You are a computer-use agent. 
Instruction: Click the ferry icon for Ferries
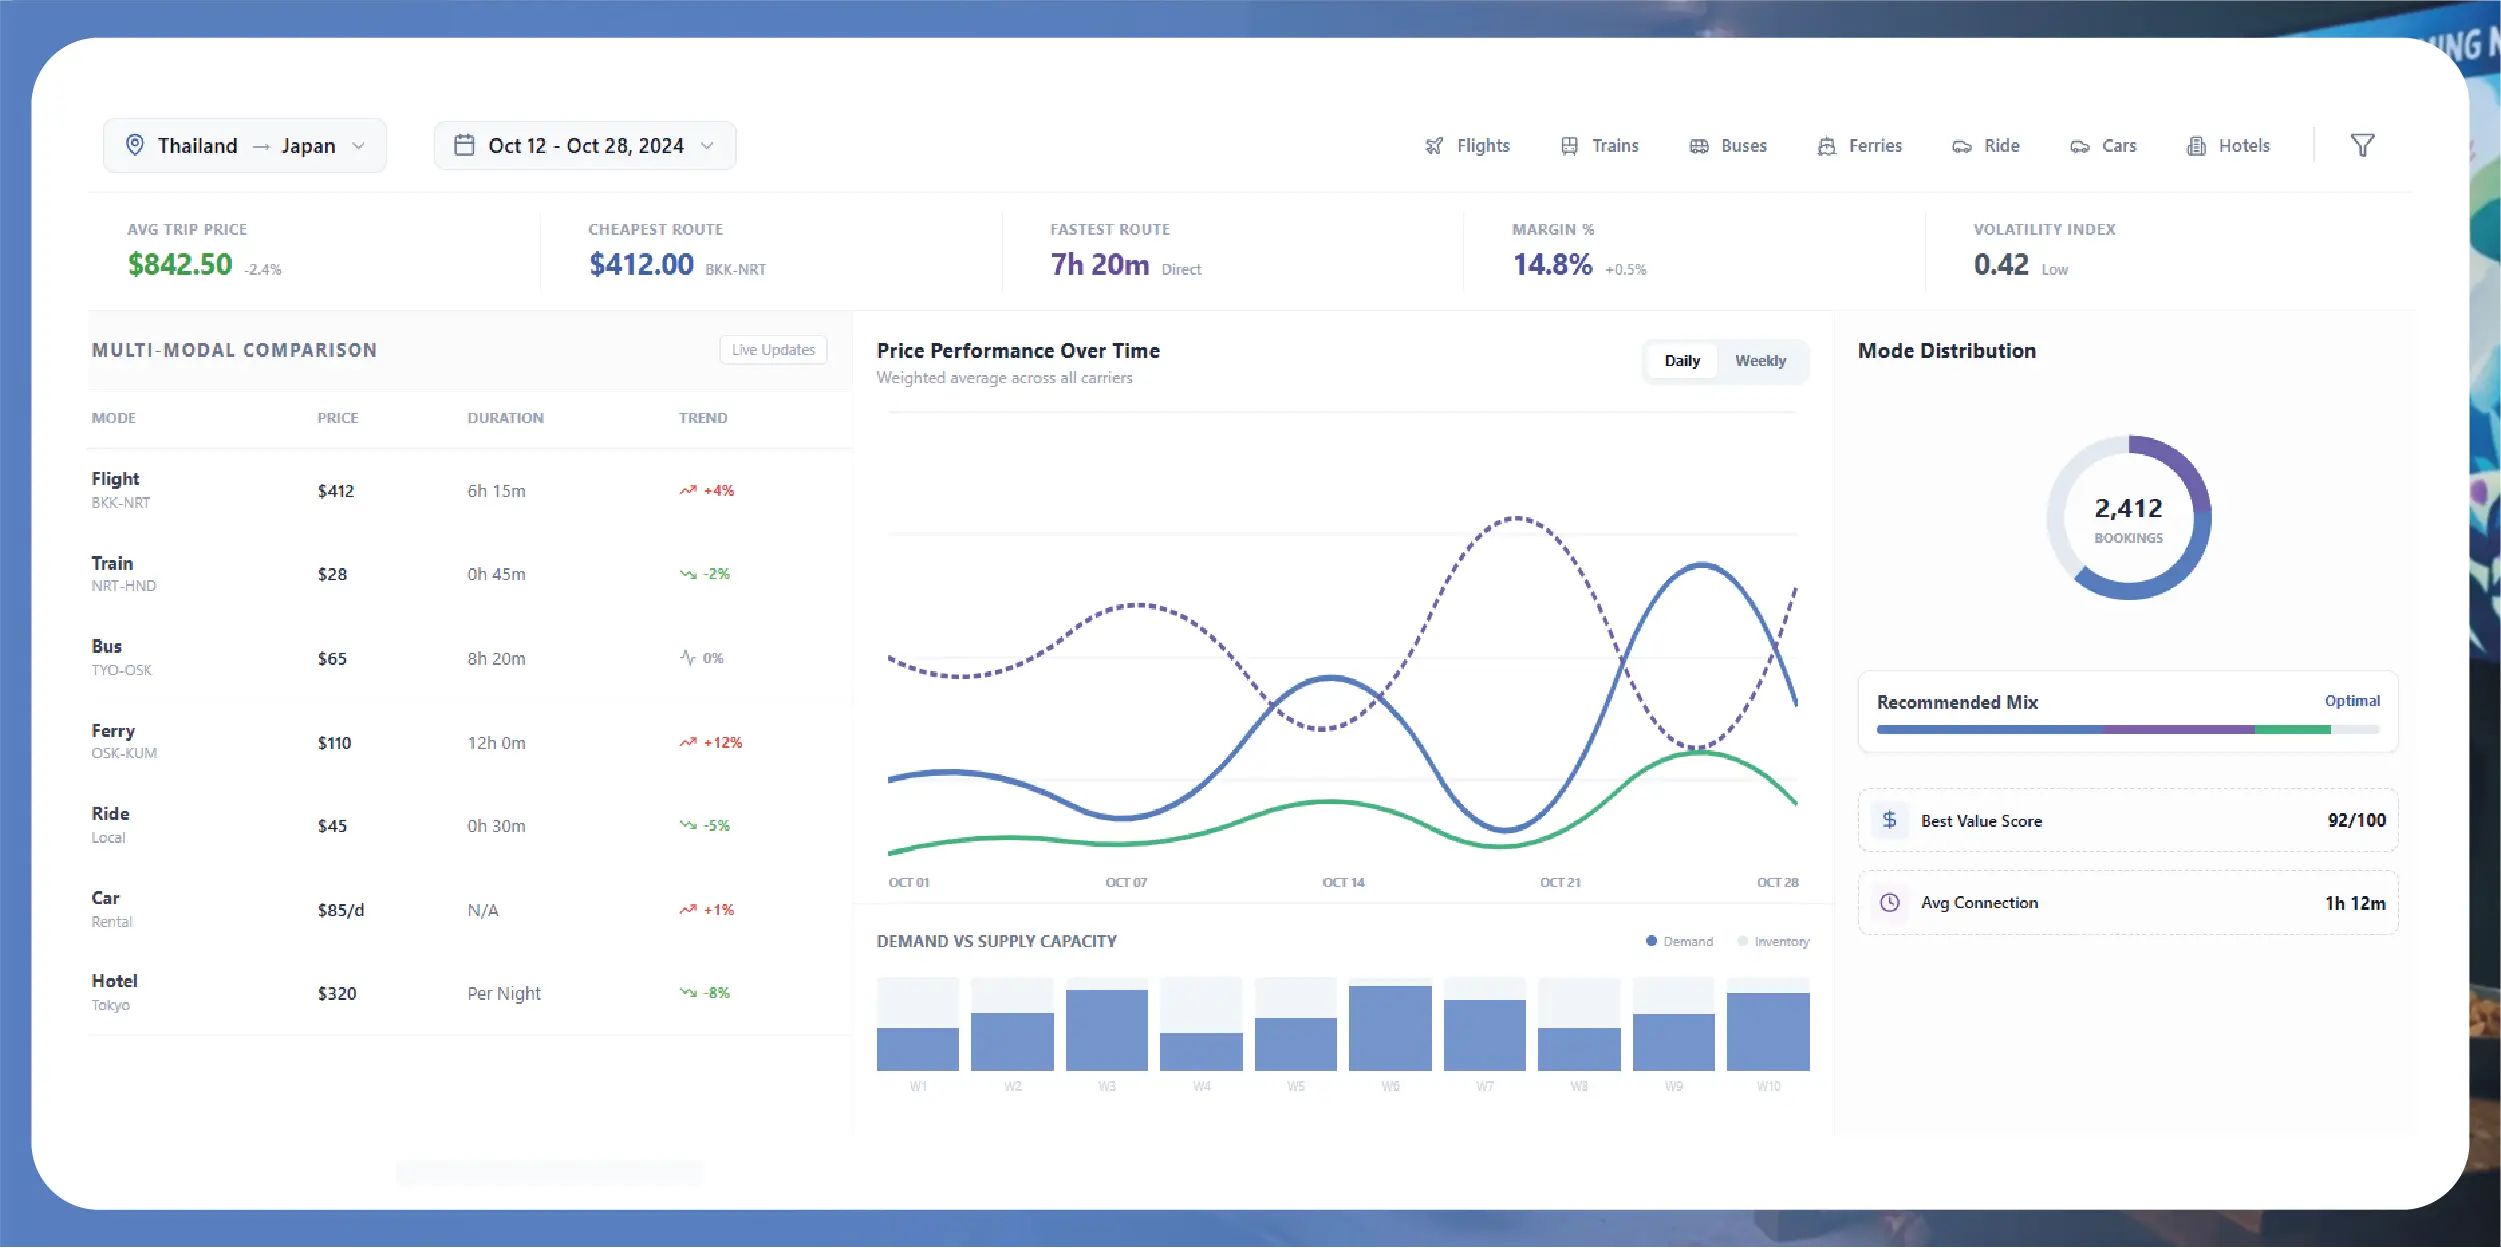1827,146
